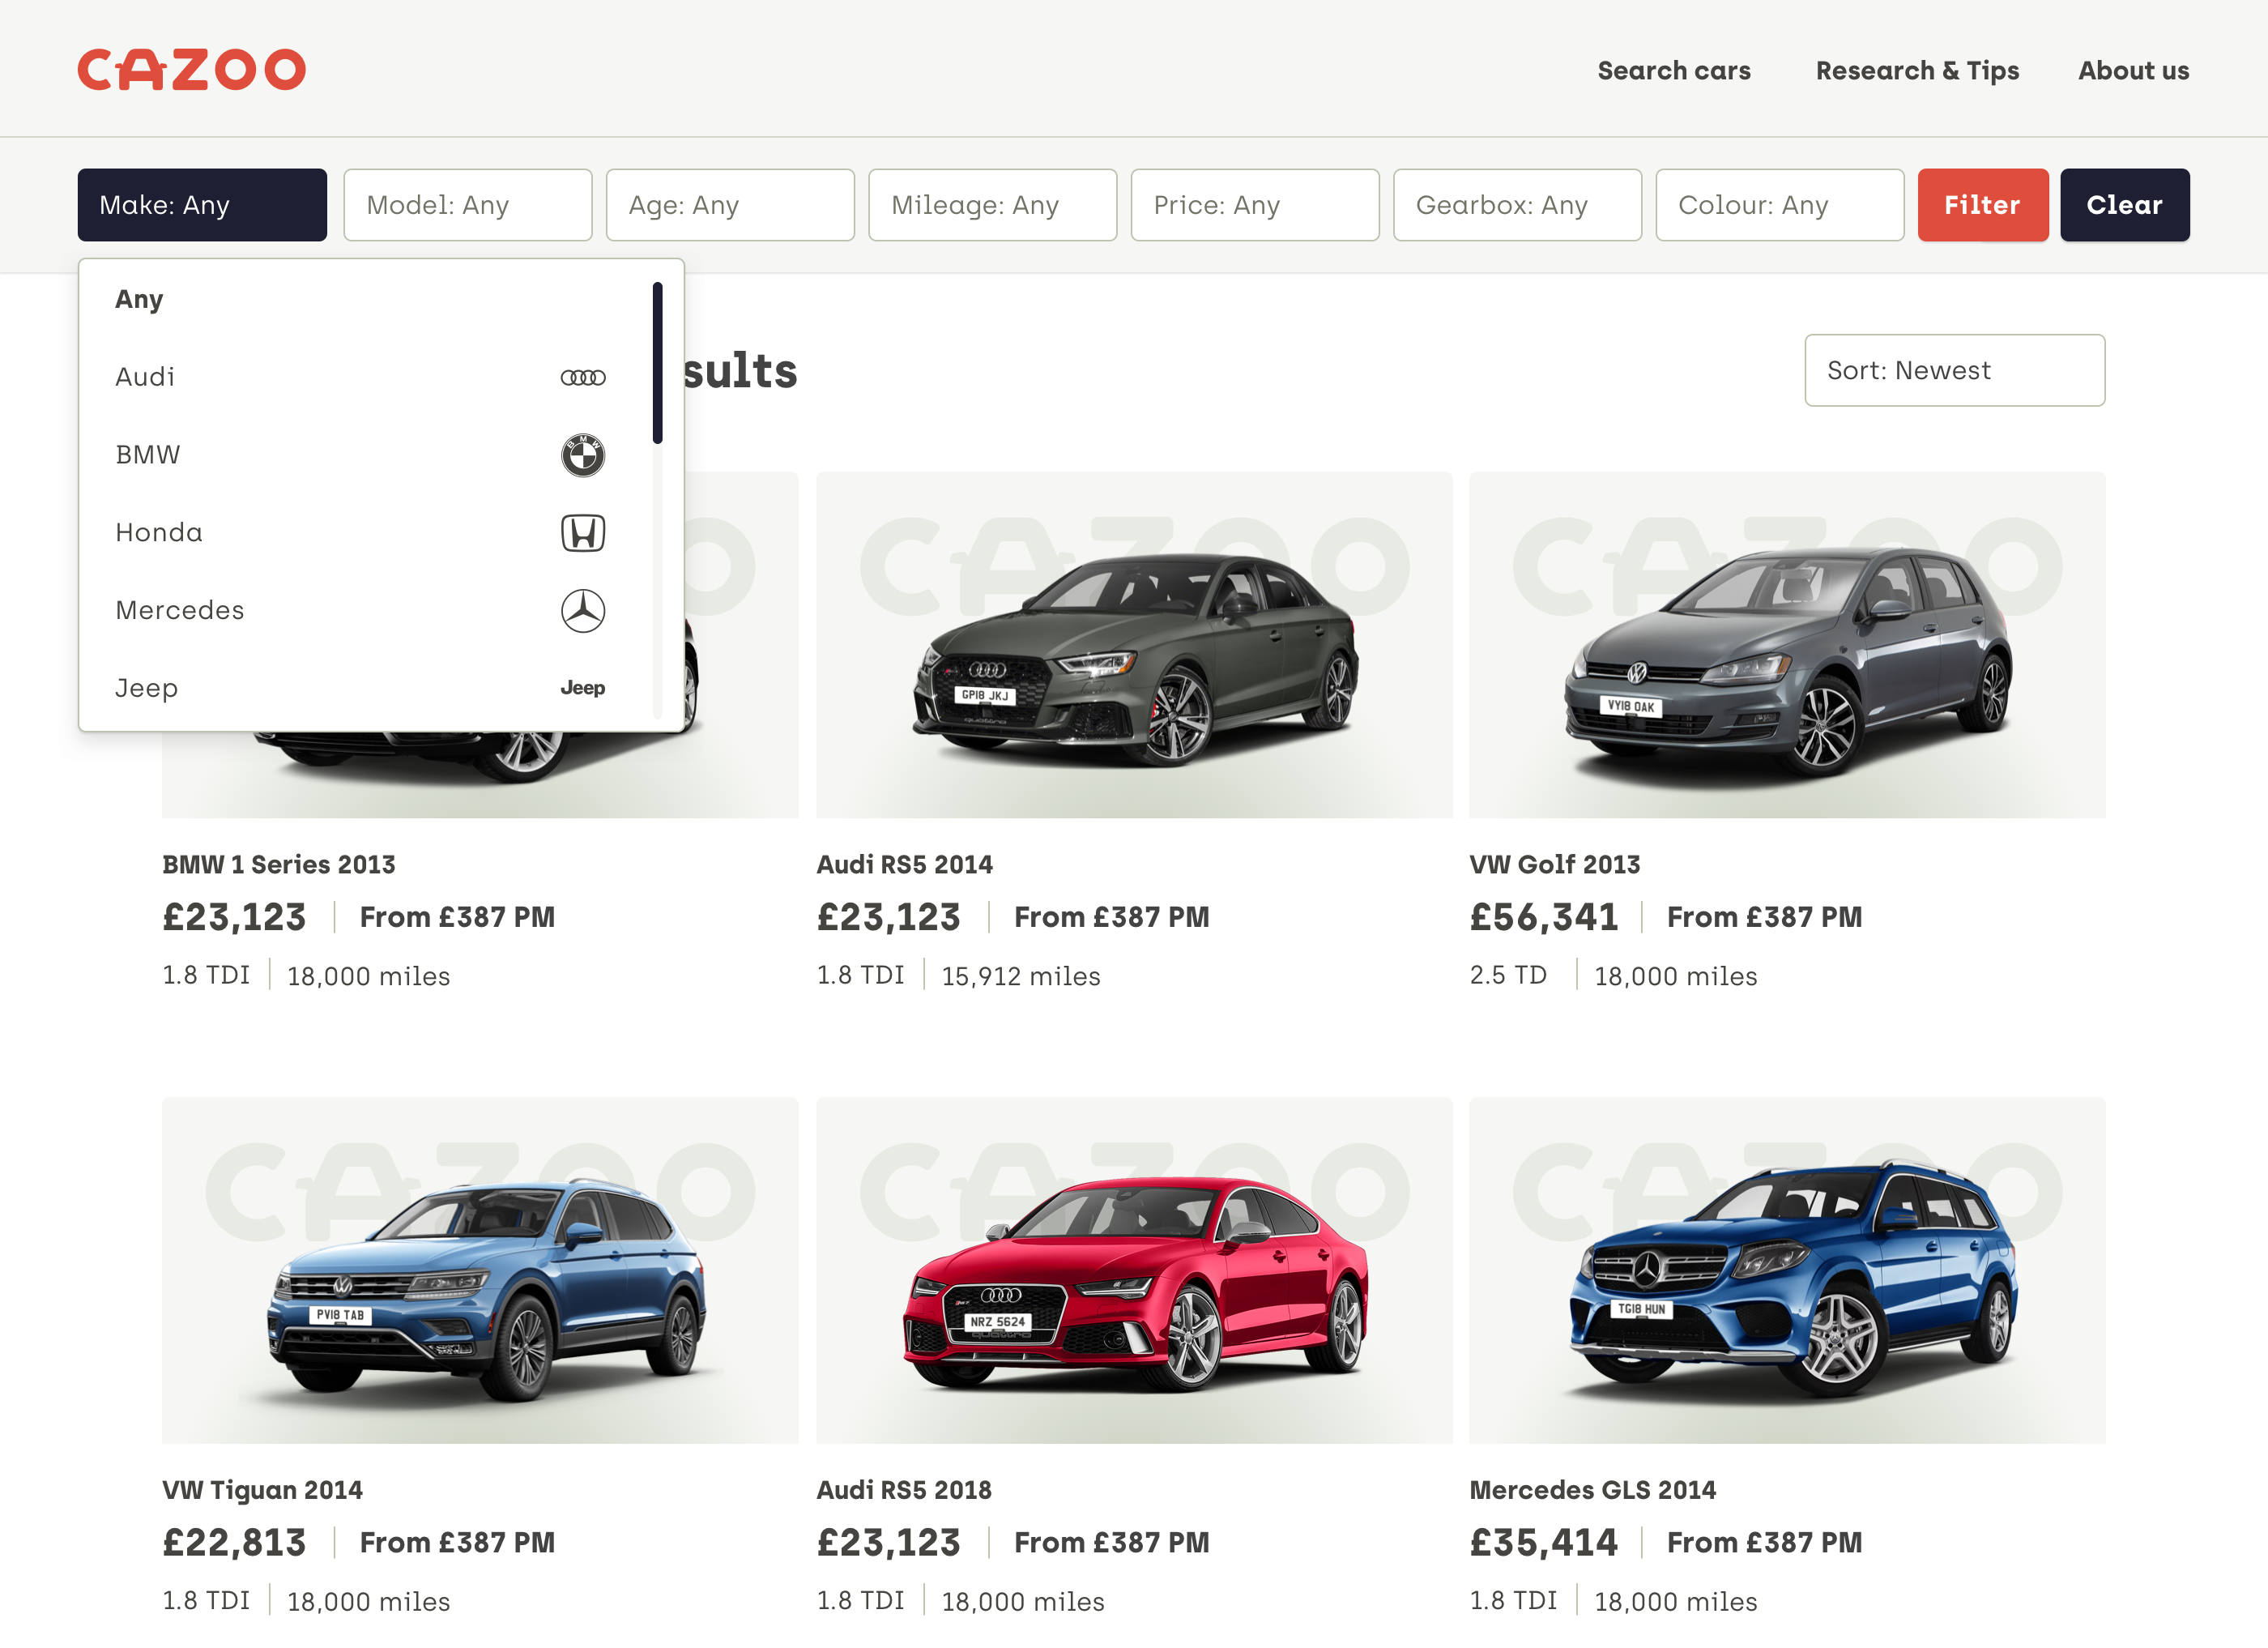Screen dimensions: 2268x1648
Task: Click the Cazoo logo
Action: 191,70
